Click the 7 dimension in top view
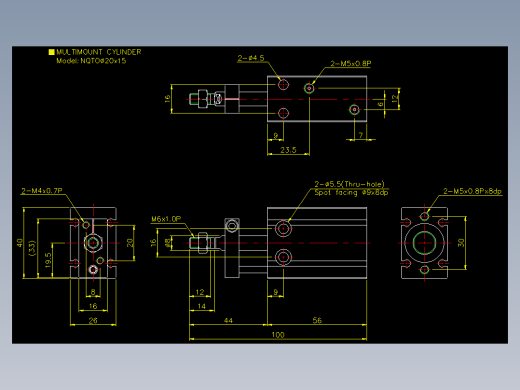 coord(361,135)
